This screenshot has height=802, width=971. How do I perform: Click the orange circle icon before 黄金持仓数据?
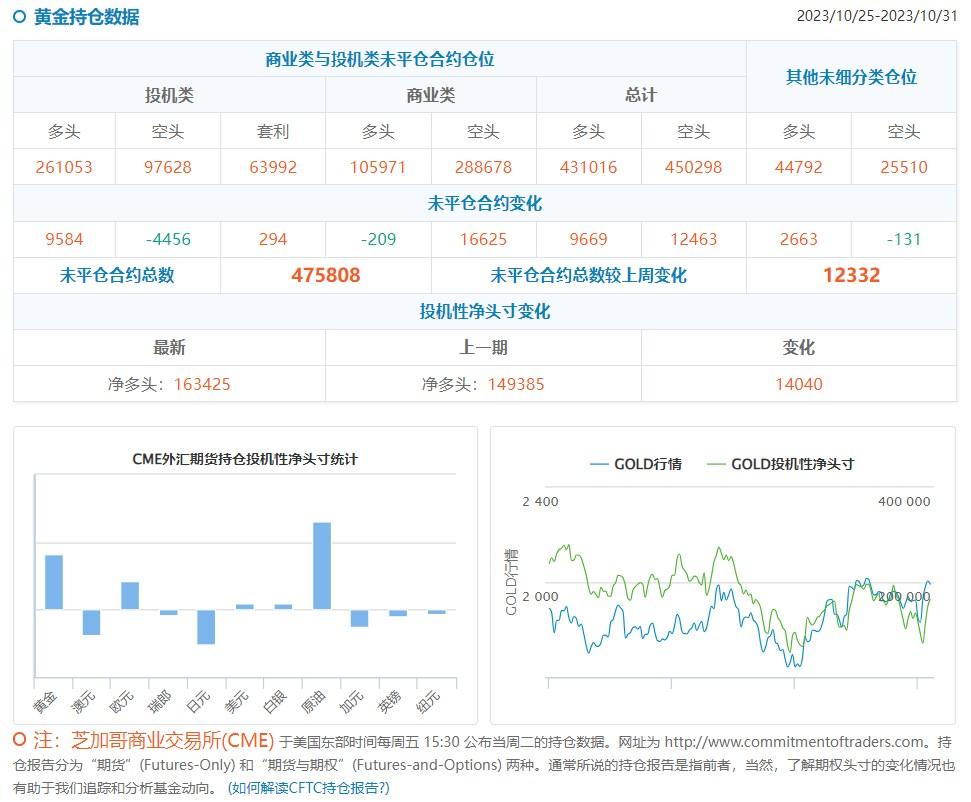click(17, 17)
